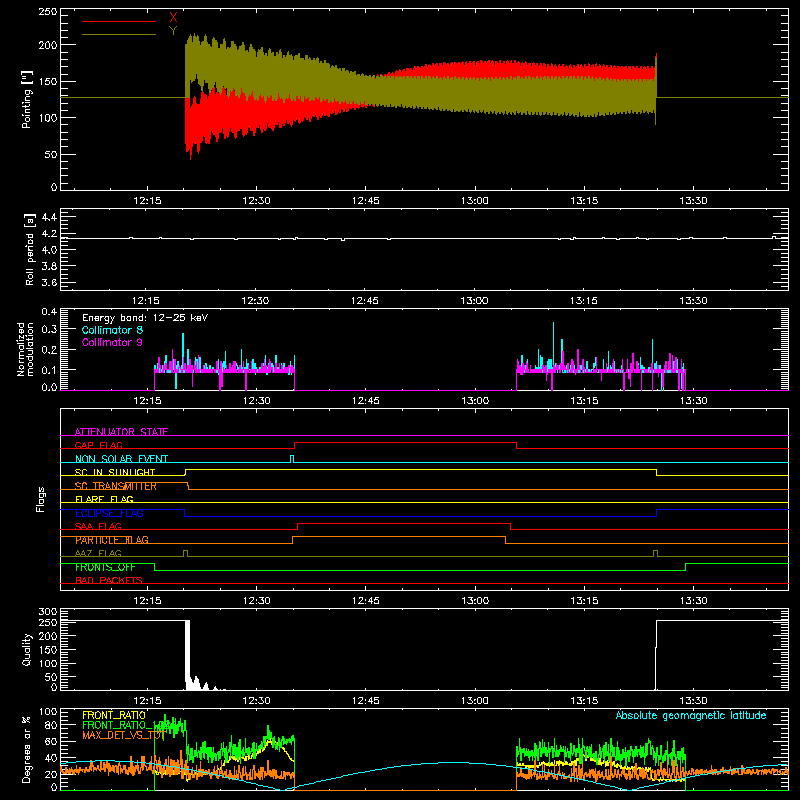
Task: Click the 300 value on Quality axis
Action: coord(47,612)
